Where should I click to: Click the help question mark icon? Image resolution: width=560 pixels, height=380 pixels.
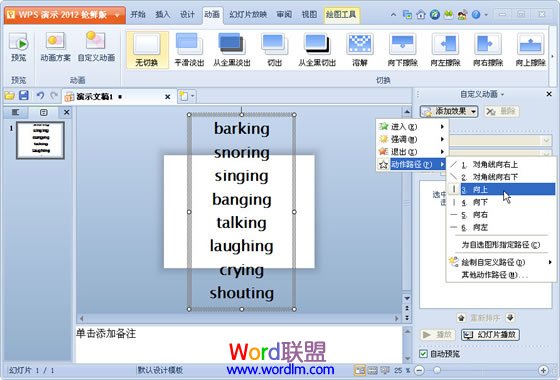(476, 15)
